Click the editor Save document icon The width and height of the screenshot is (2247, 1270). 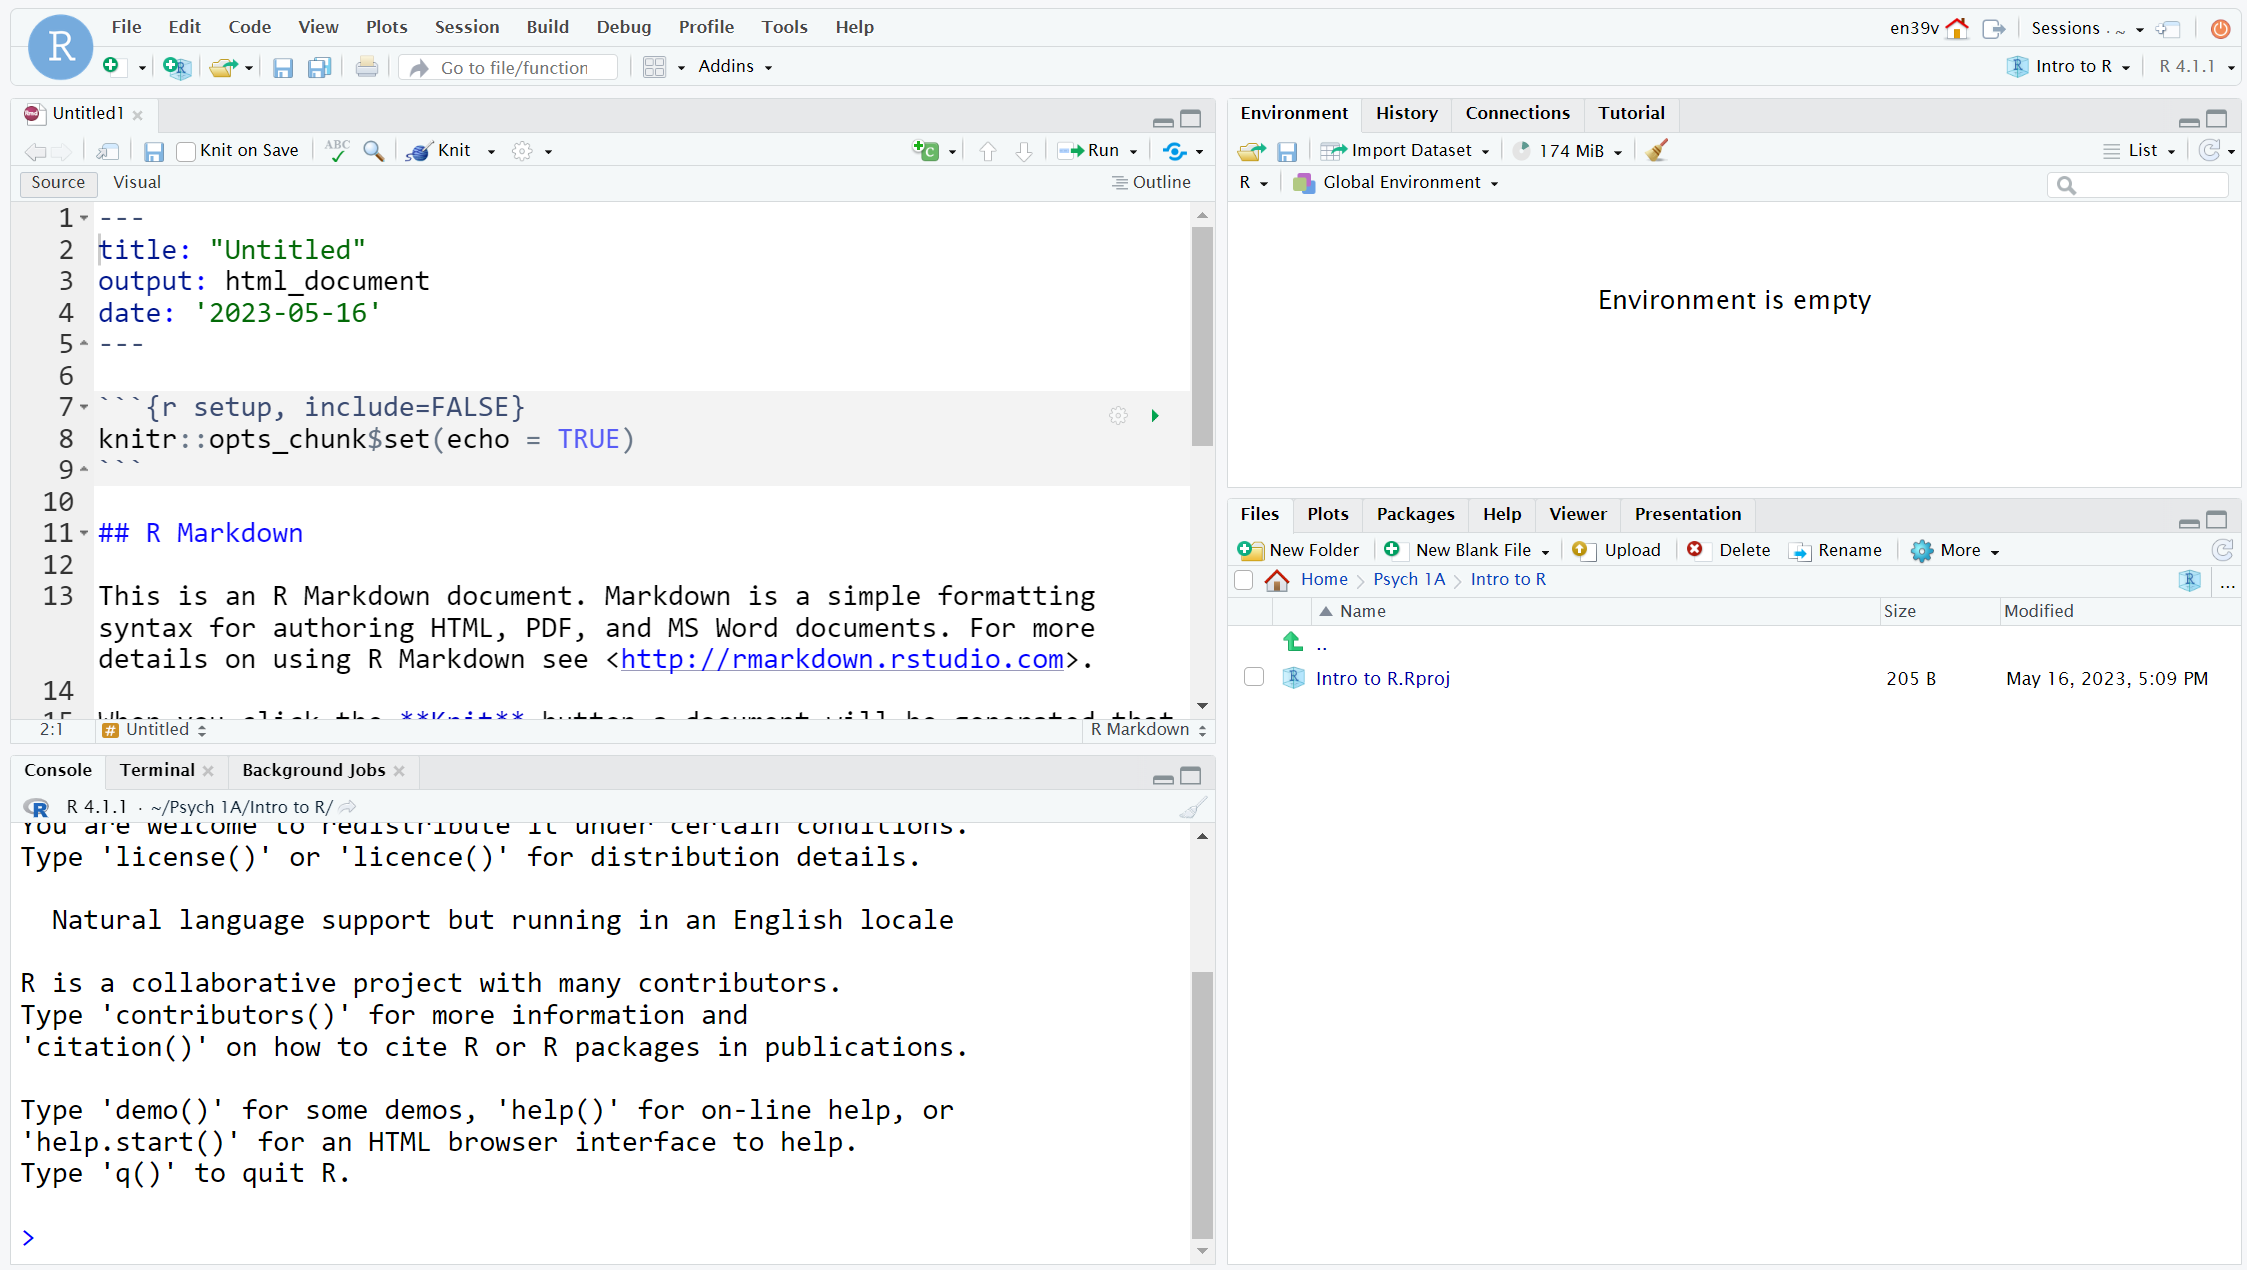coord(153,151)
